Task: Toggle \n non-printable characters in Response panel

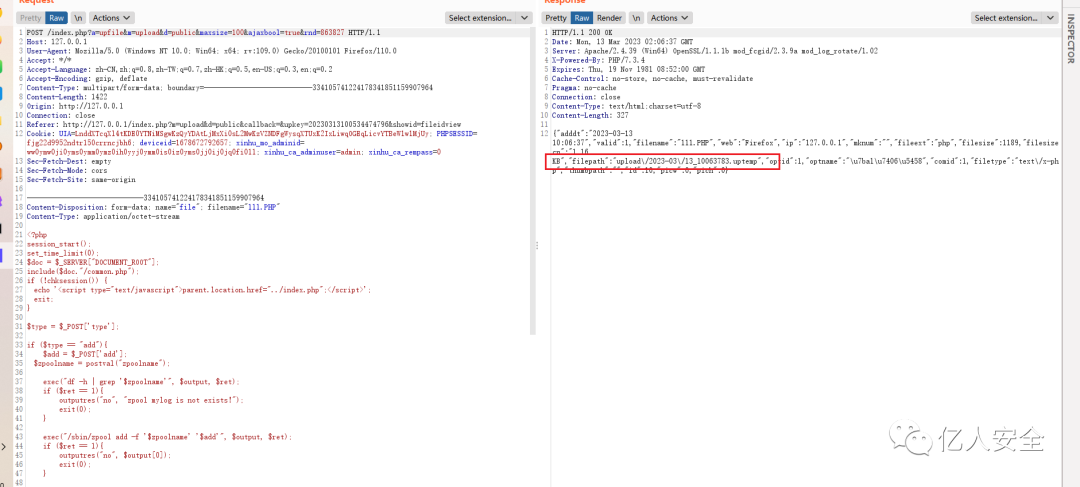Action: point(637,18)
